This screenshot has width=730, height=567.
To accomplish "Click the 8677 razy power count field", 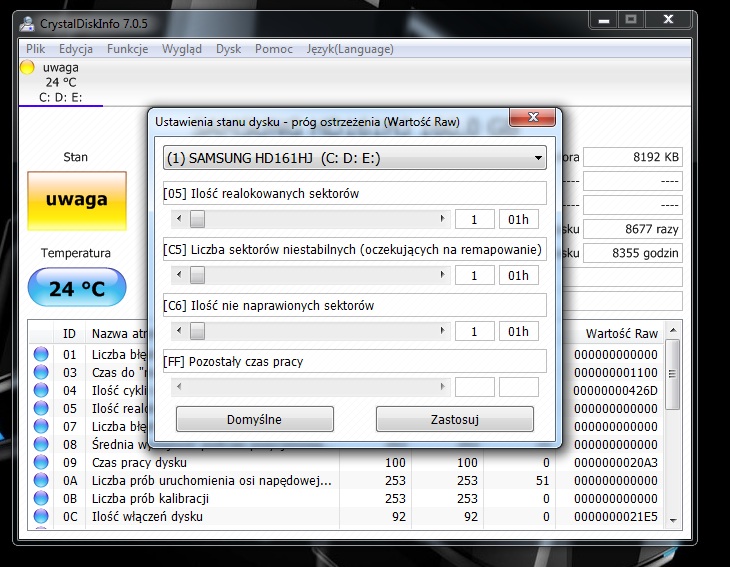I will [633, 229].
